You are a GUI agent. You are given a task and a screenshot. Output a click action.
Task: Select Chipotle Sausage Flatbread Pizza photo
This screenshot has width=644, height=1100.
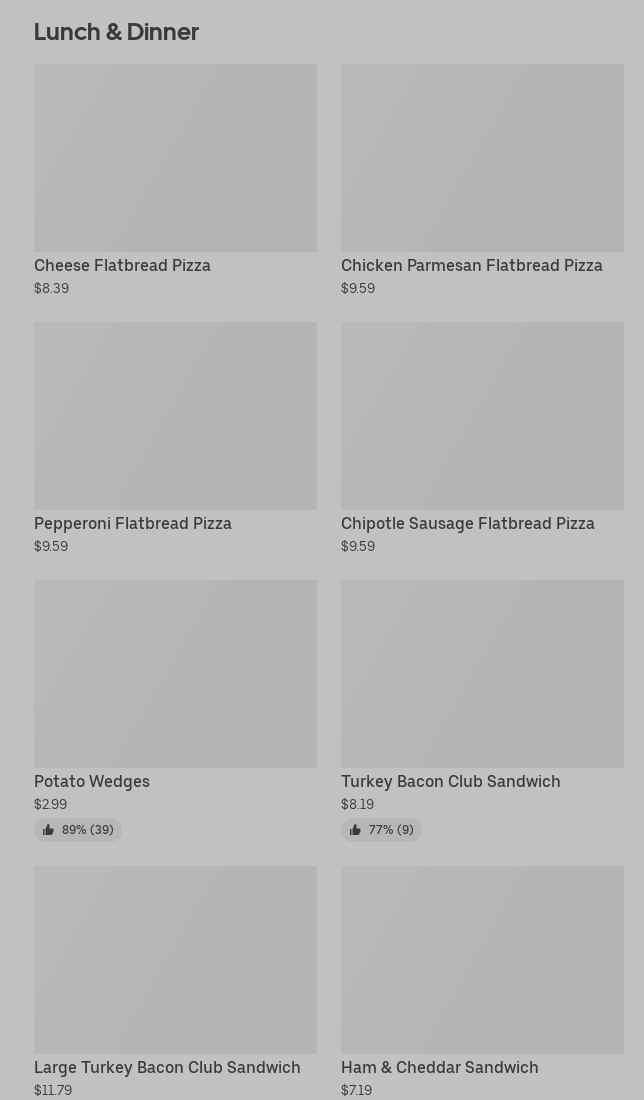click(482, 416)
